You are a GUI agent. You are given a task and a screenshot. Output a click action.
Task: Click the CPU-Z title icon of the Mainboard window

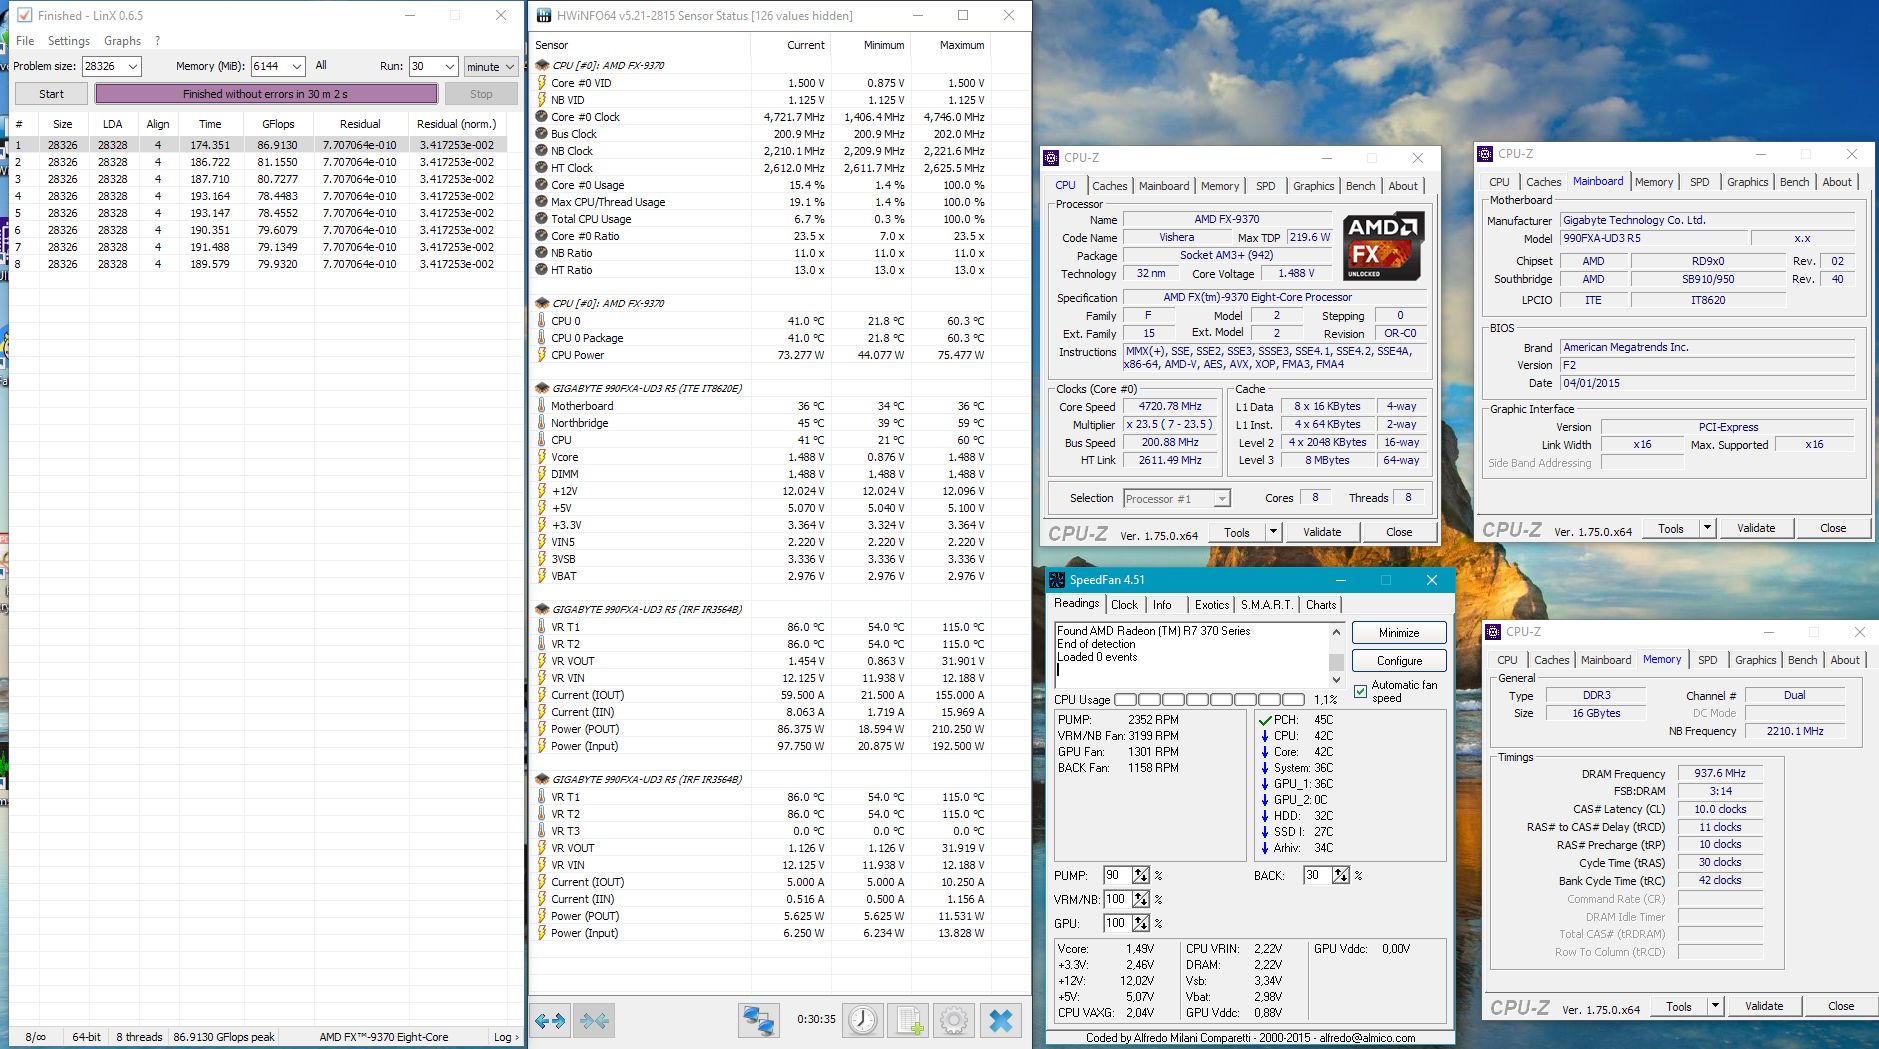tap(1485, 154)
